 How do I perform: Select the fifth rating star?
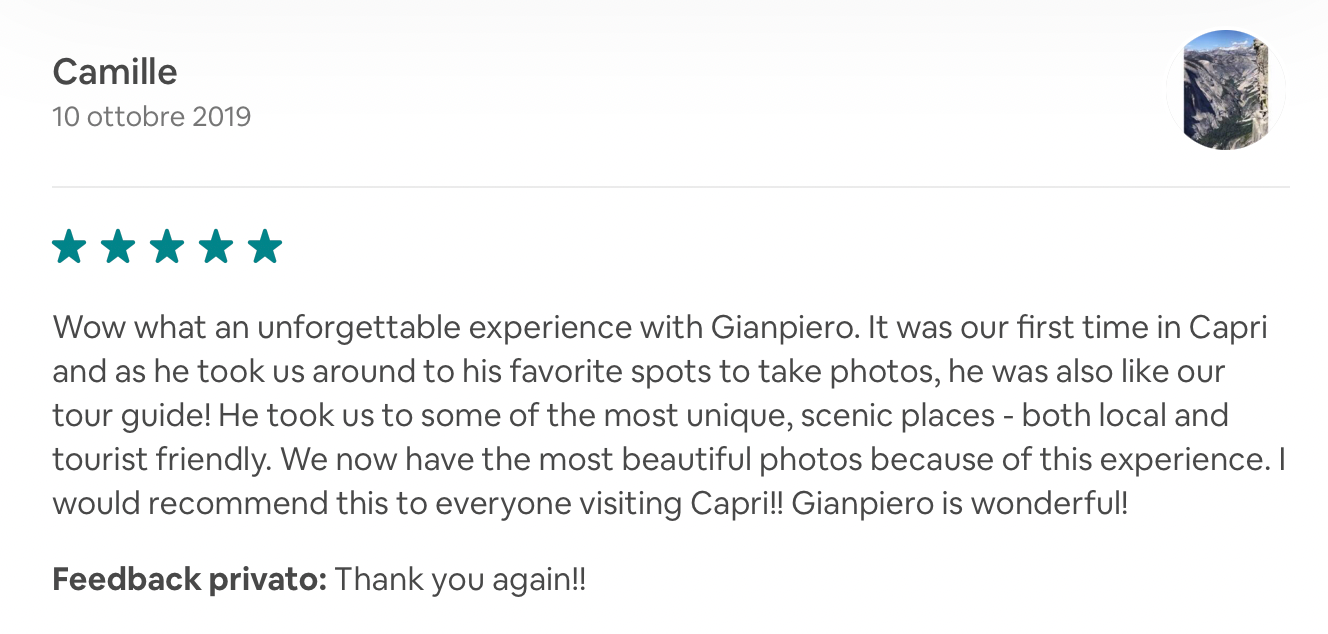pyautogui.click(x=265, y=246)
